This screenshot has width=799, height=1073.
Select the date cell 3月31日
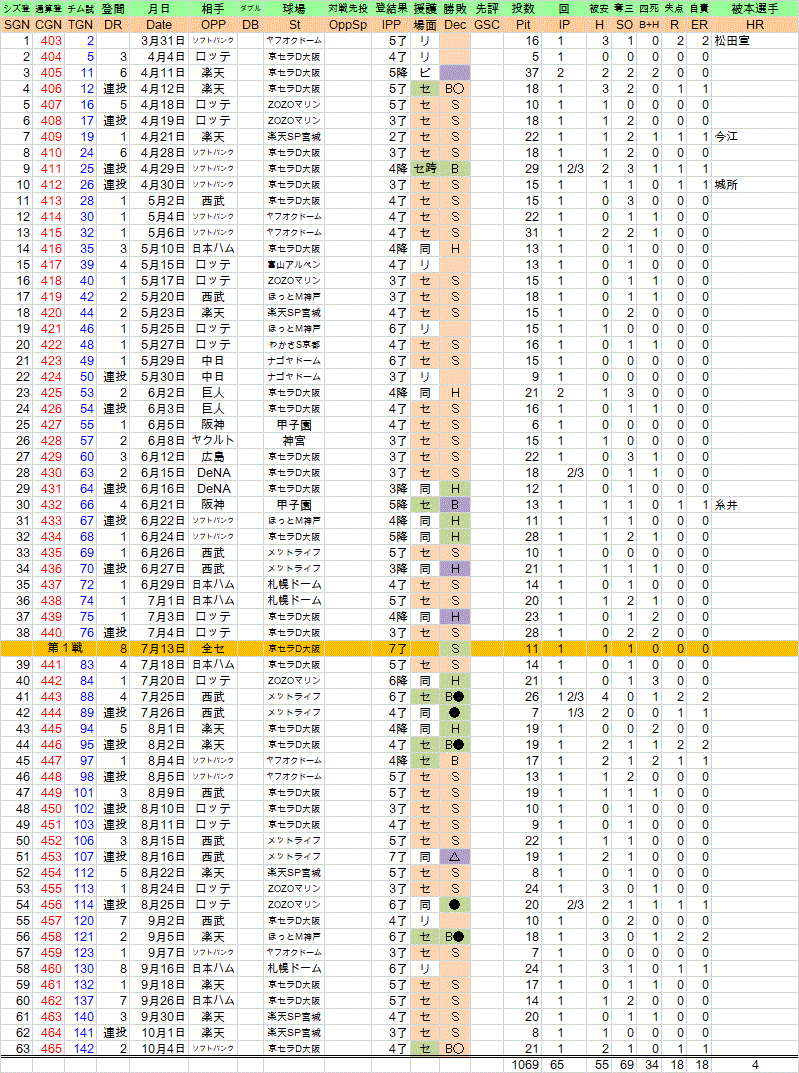click(159, 40)
